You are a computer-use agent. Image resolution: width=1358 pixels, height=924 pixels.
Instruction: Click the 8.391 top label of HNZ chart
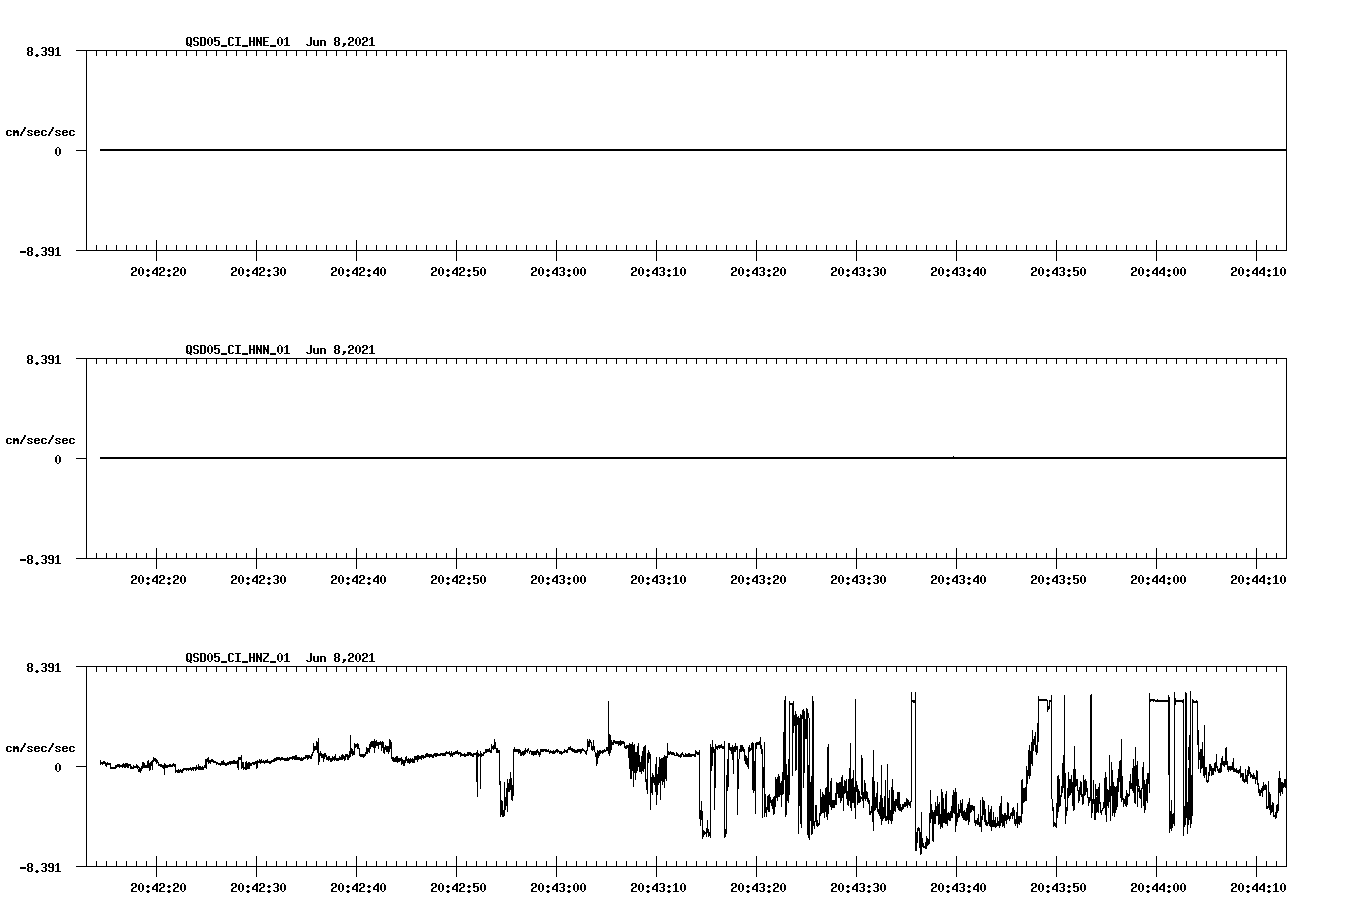pos(43,667)
